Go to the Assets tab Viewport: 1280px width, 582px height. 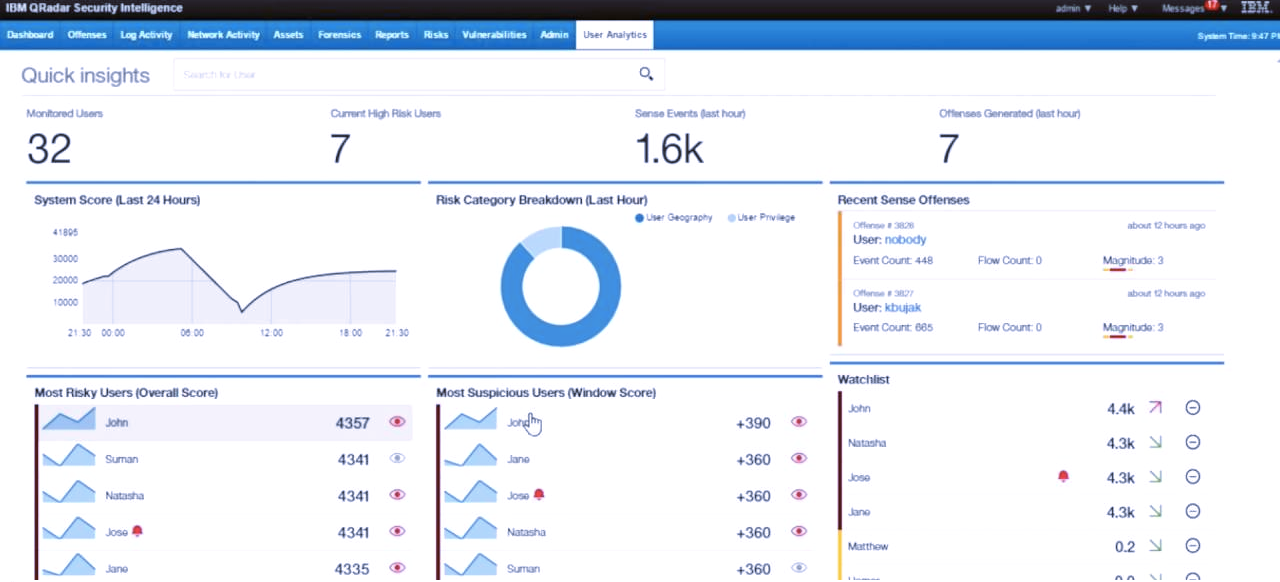tap(288, 35)
